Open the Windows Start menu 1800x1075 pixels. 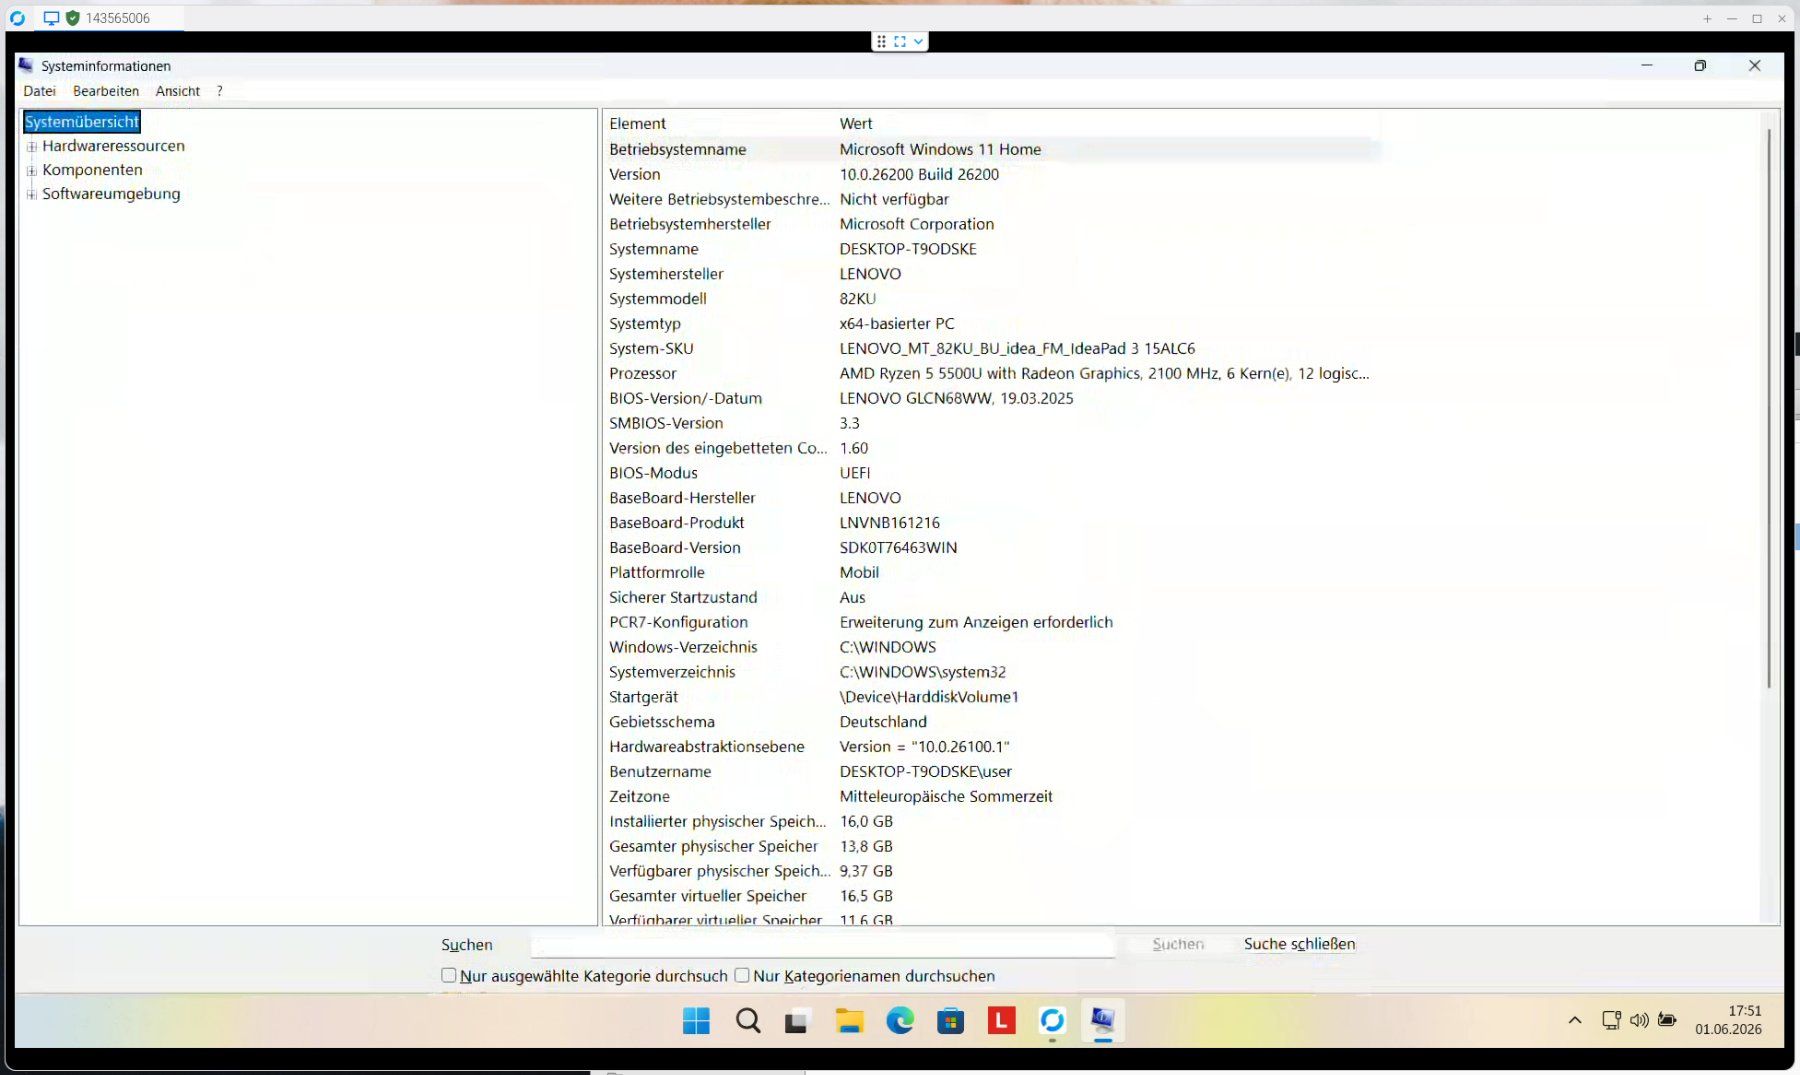pyautogui.click(x=696, y=1020)
